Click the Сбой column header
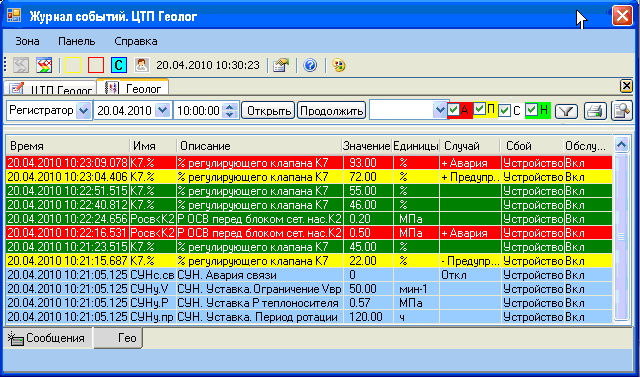The width and height of the screenshot is (640, 377). (x=532, y=146)
